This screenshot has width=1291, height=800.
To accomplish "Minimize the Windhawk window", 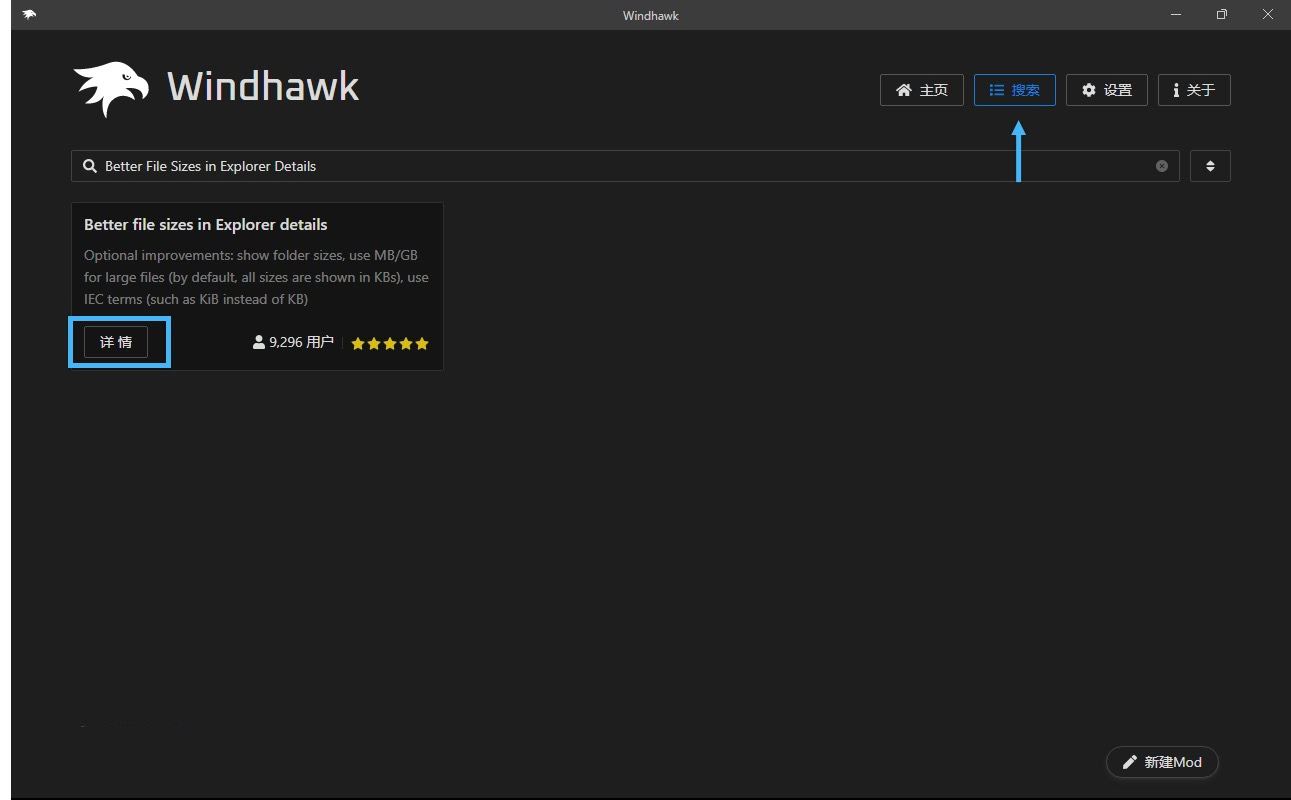I will tap(1175, 15).
